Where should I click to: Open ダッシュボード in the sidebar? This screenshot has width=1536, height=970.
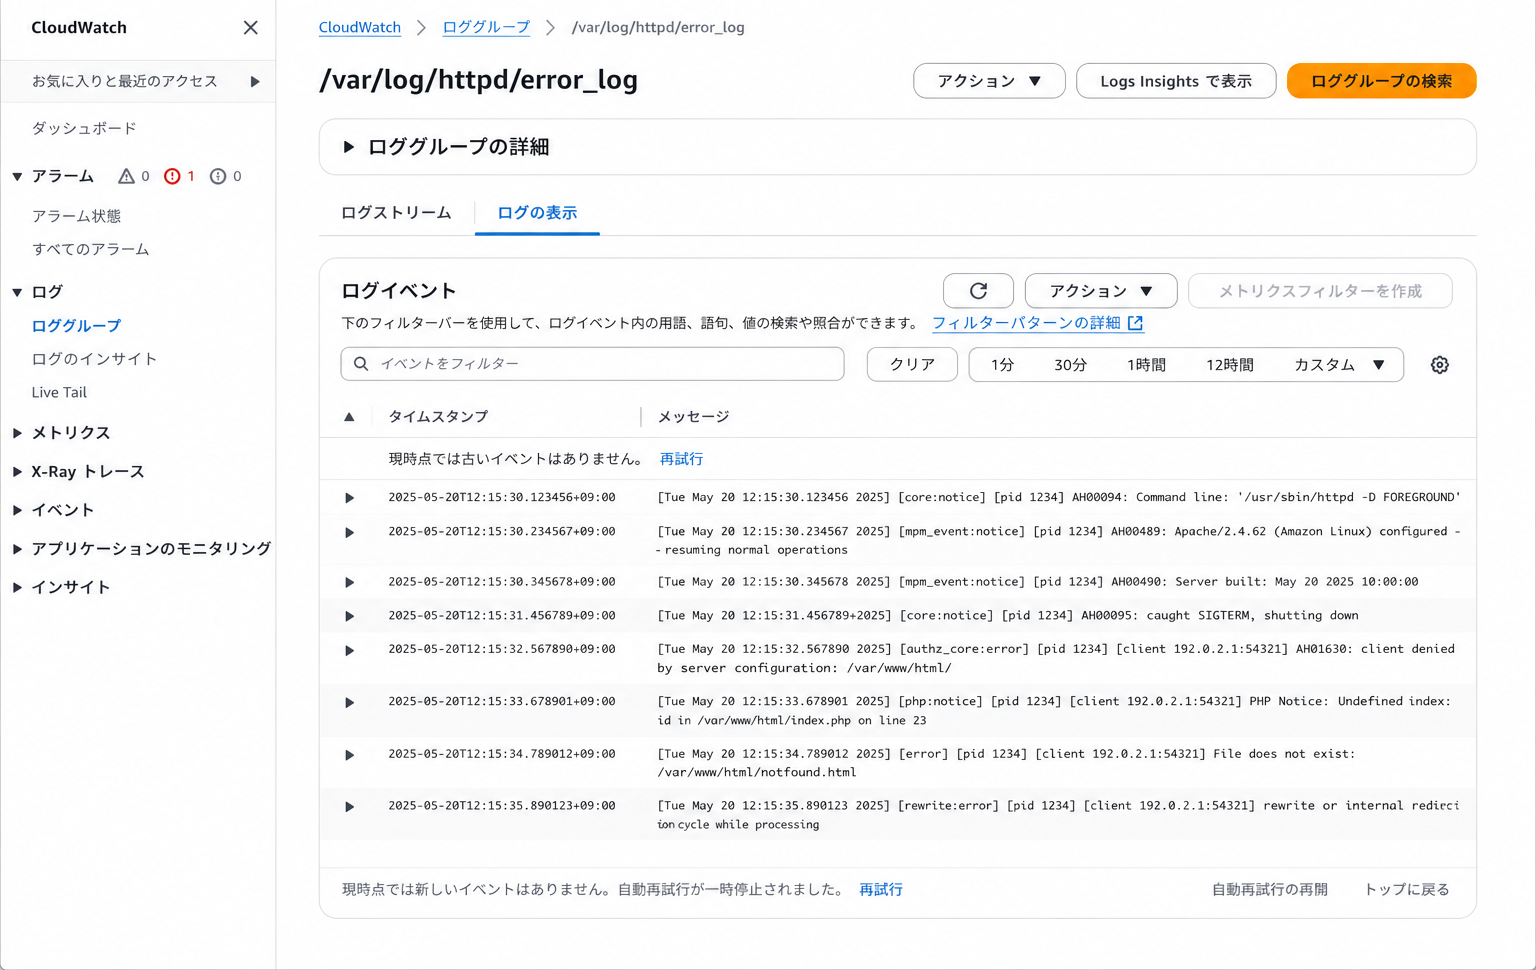point(84,128)
